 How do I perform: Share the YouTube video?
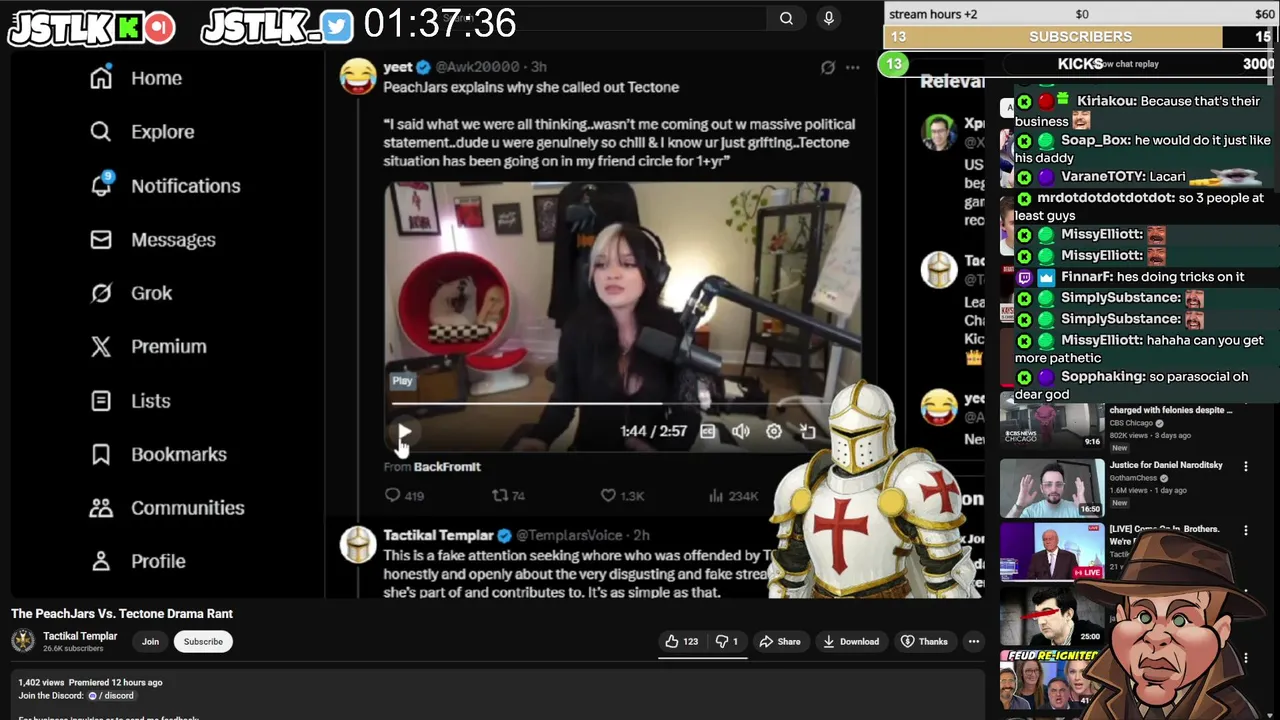779,641
